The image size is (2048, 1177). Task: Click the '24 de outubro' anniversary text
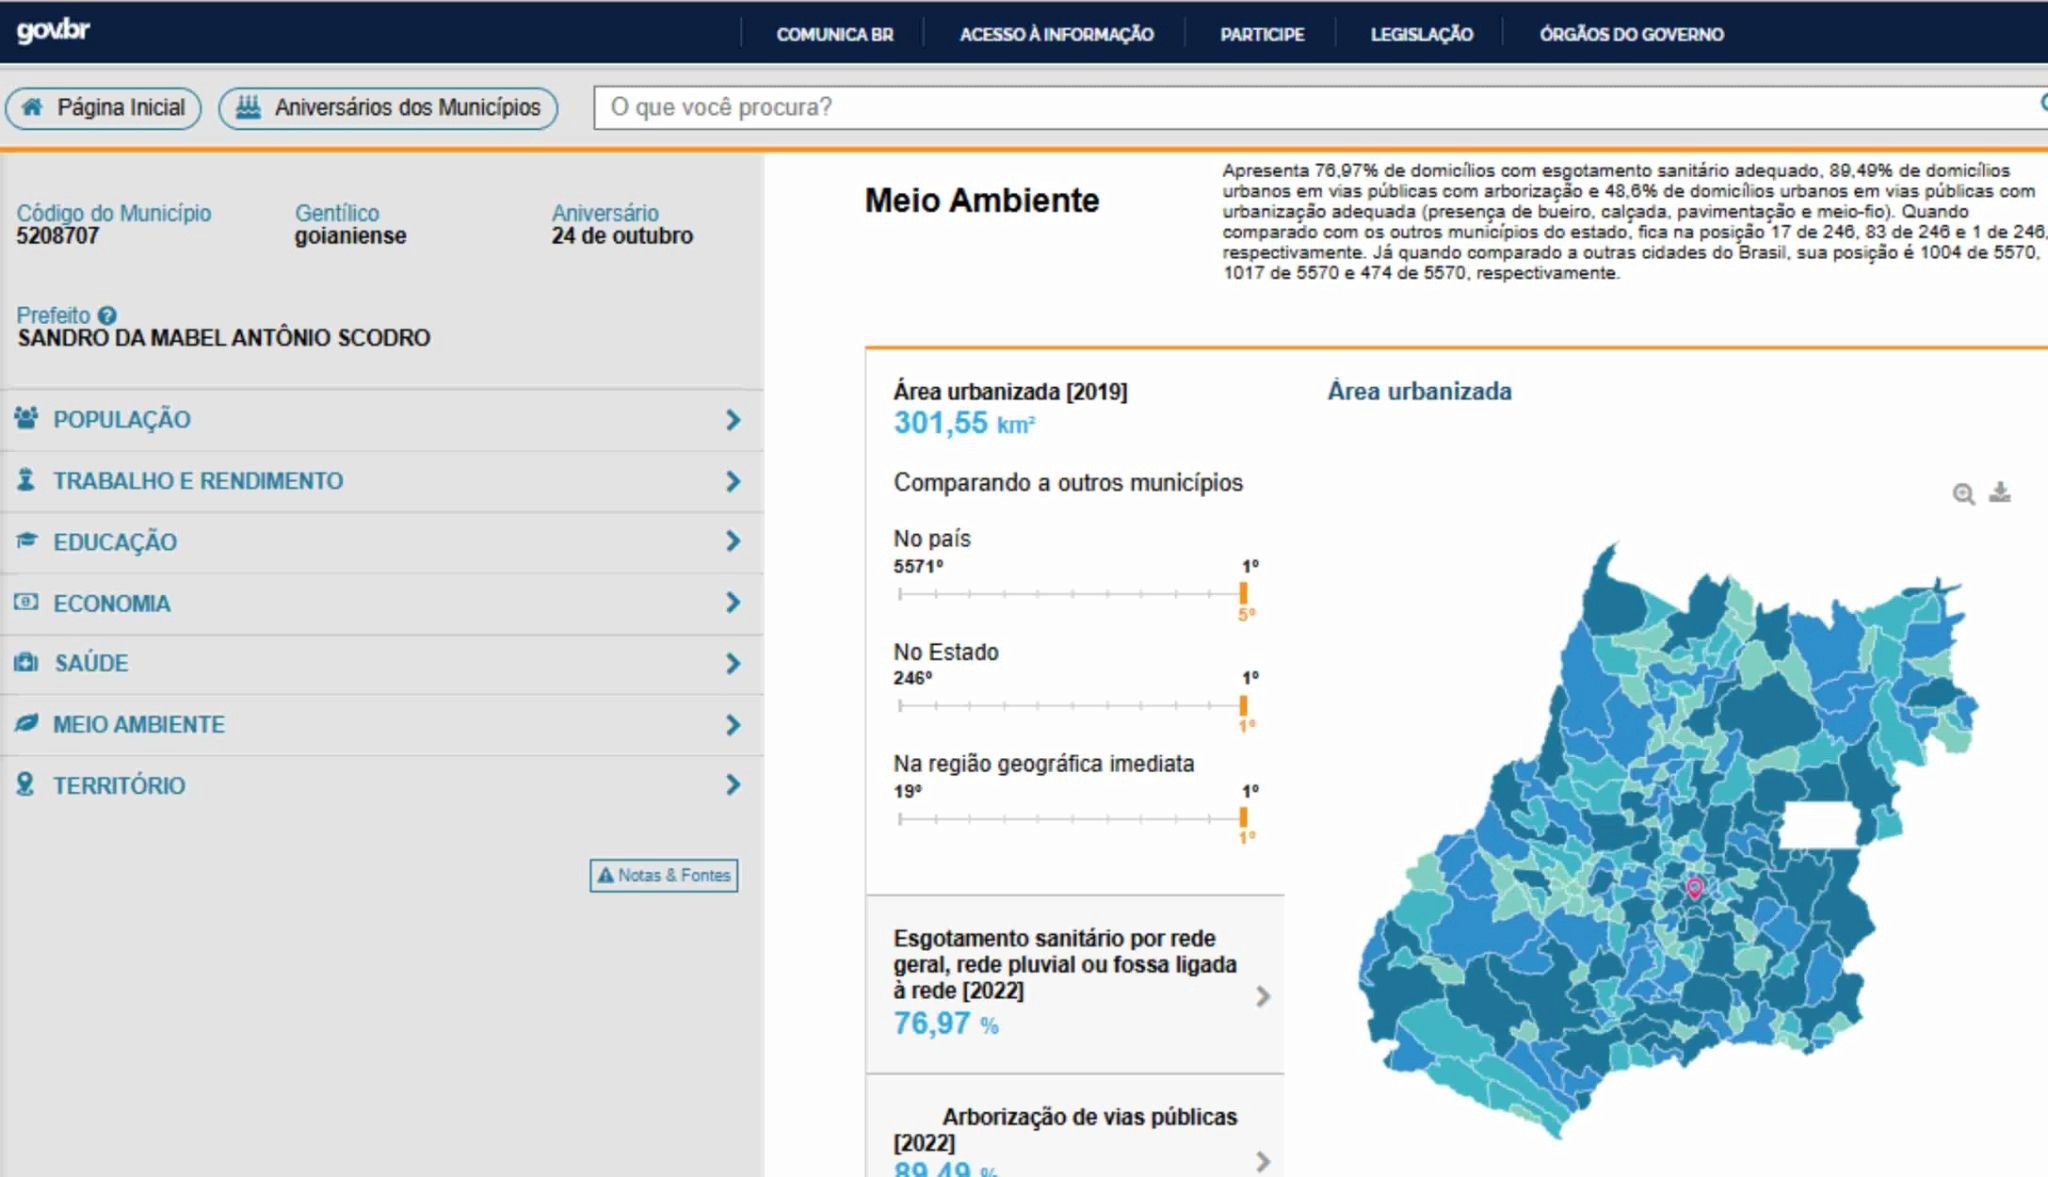click(622, 236)
